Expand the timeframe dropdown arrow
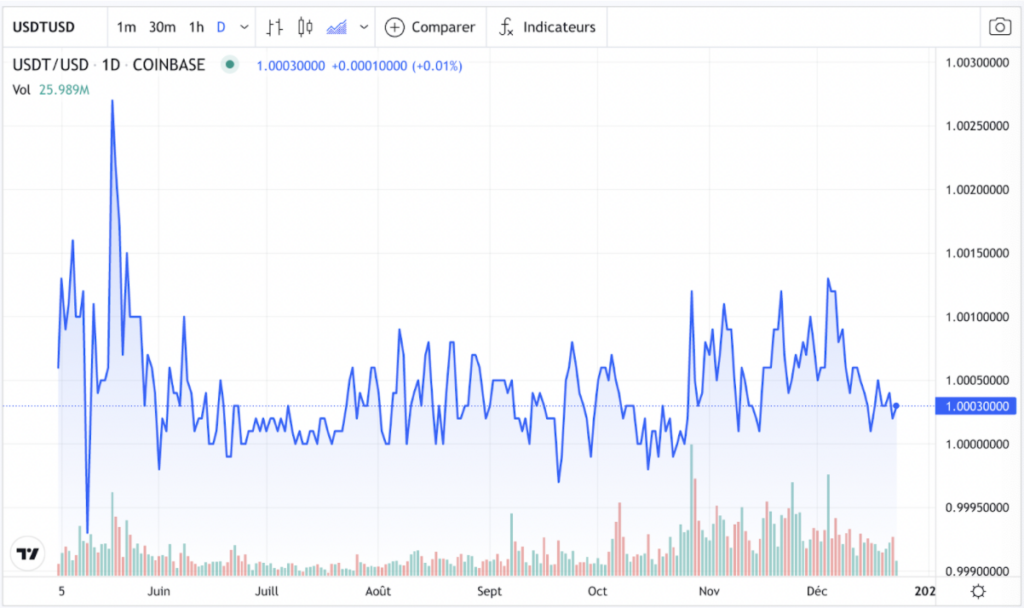 (245, 27)
